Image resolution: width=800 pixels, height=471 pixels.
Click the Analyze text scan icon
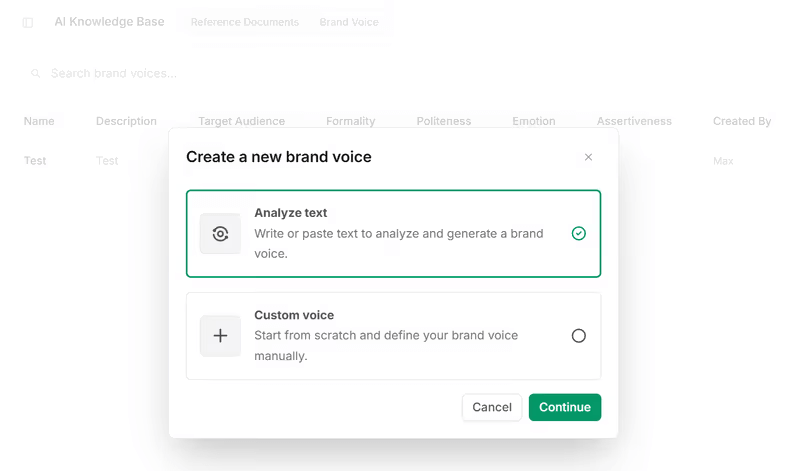pos(220,234)
